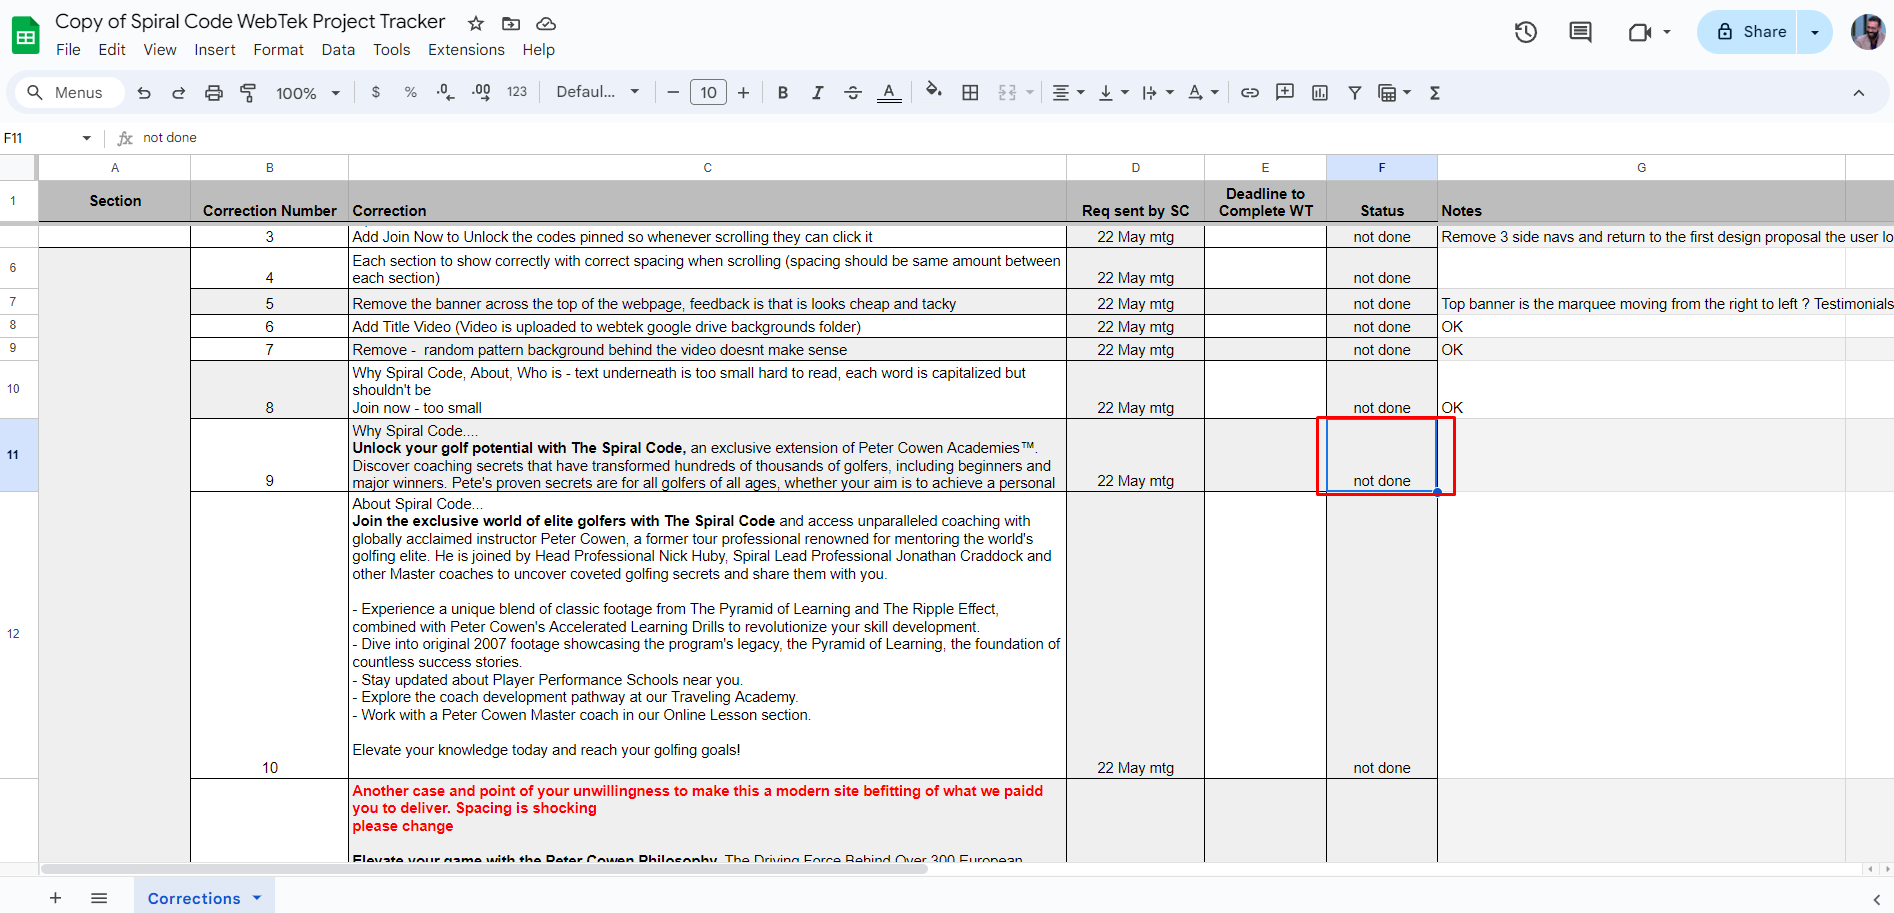Viewport: 1894px width, 913px height.
Task: Open the comments panel icon
Action: click(x=1580, y=32)
